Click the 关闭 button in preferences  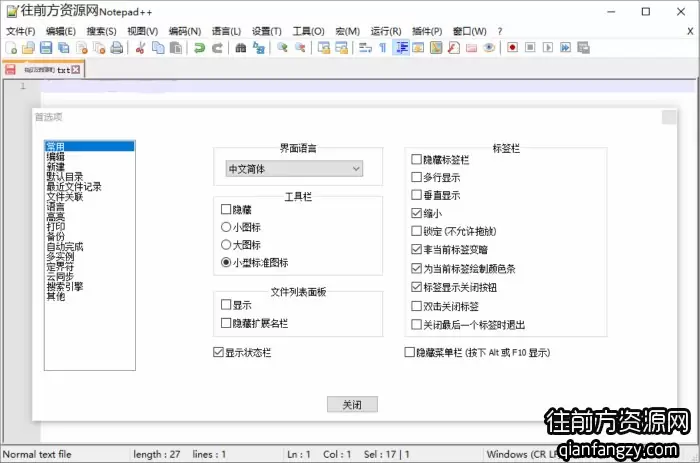[x=352, y=405]
